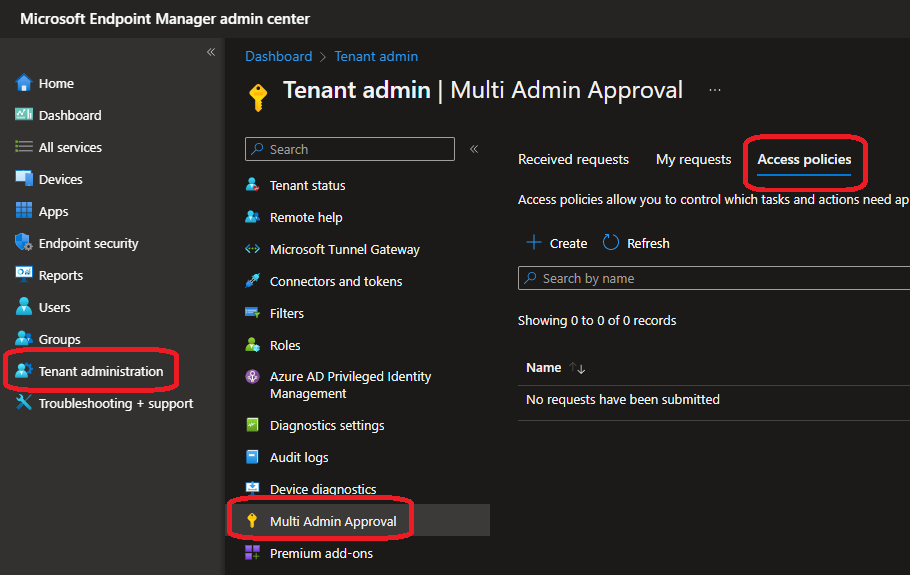Open the ellipsis more options menu
The image size is (910, 575).
click(x=714, y=90)
